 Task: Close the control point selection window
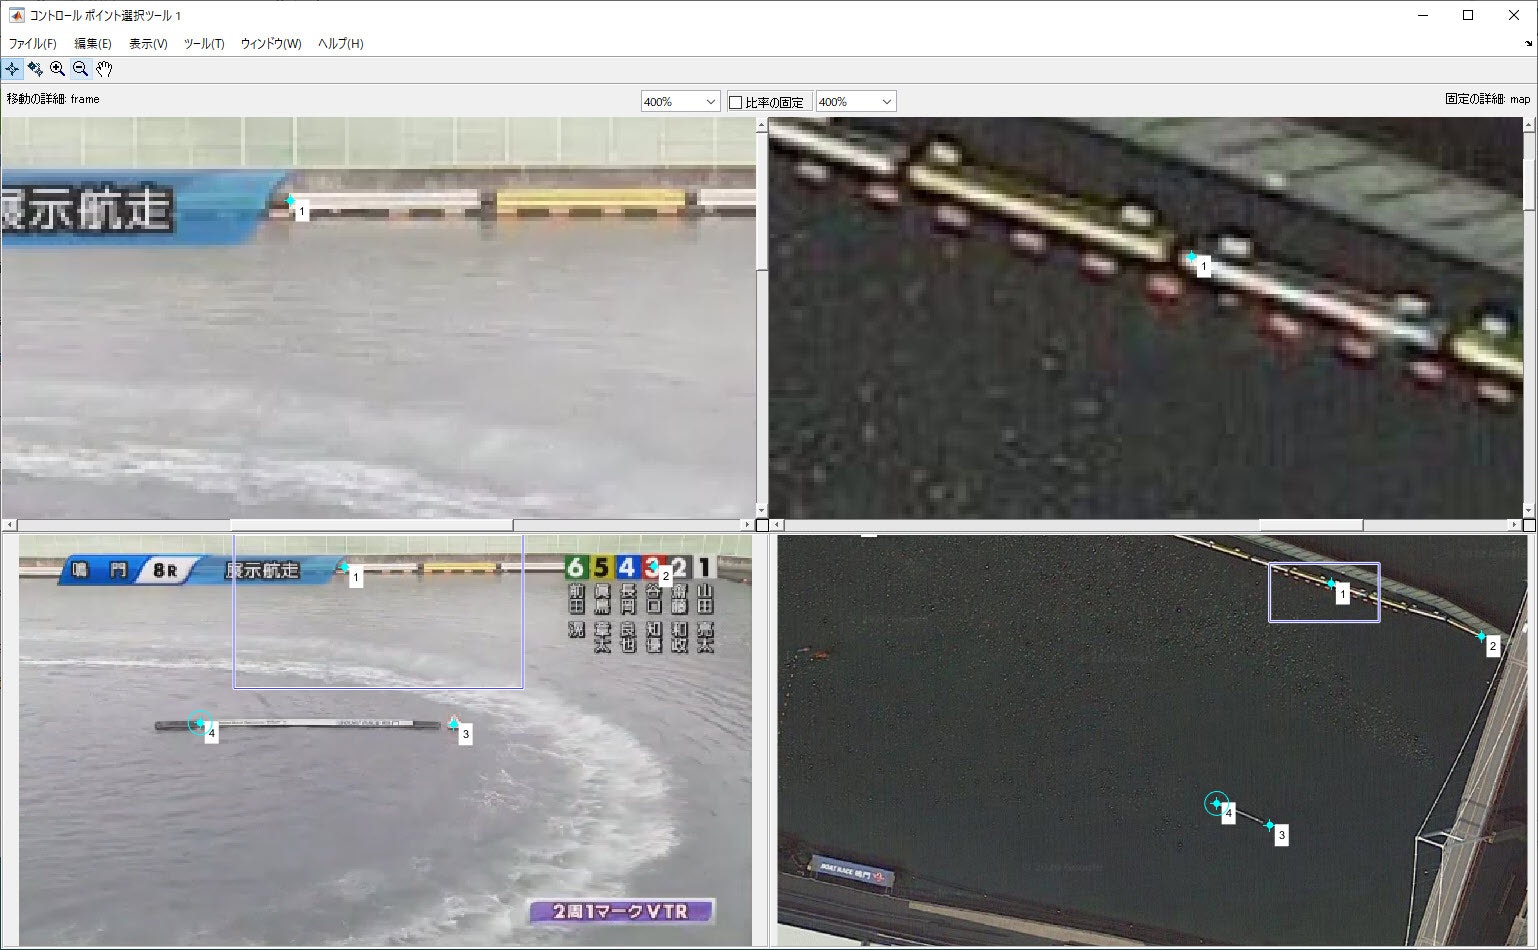(1514, 15)
